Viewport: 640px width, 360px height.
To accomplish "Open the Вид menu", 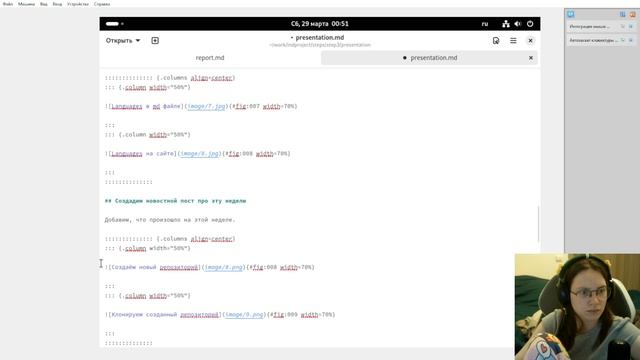I will (x=44, y=4).
